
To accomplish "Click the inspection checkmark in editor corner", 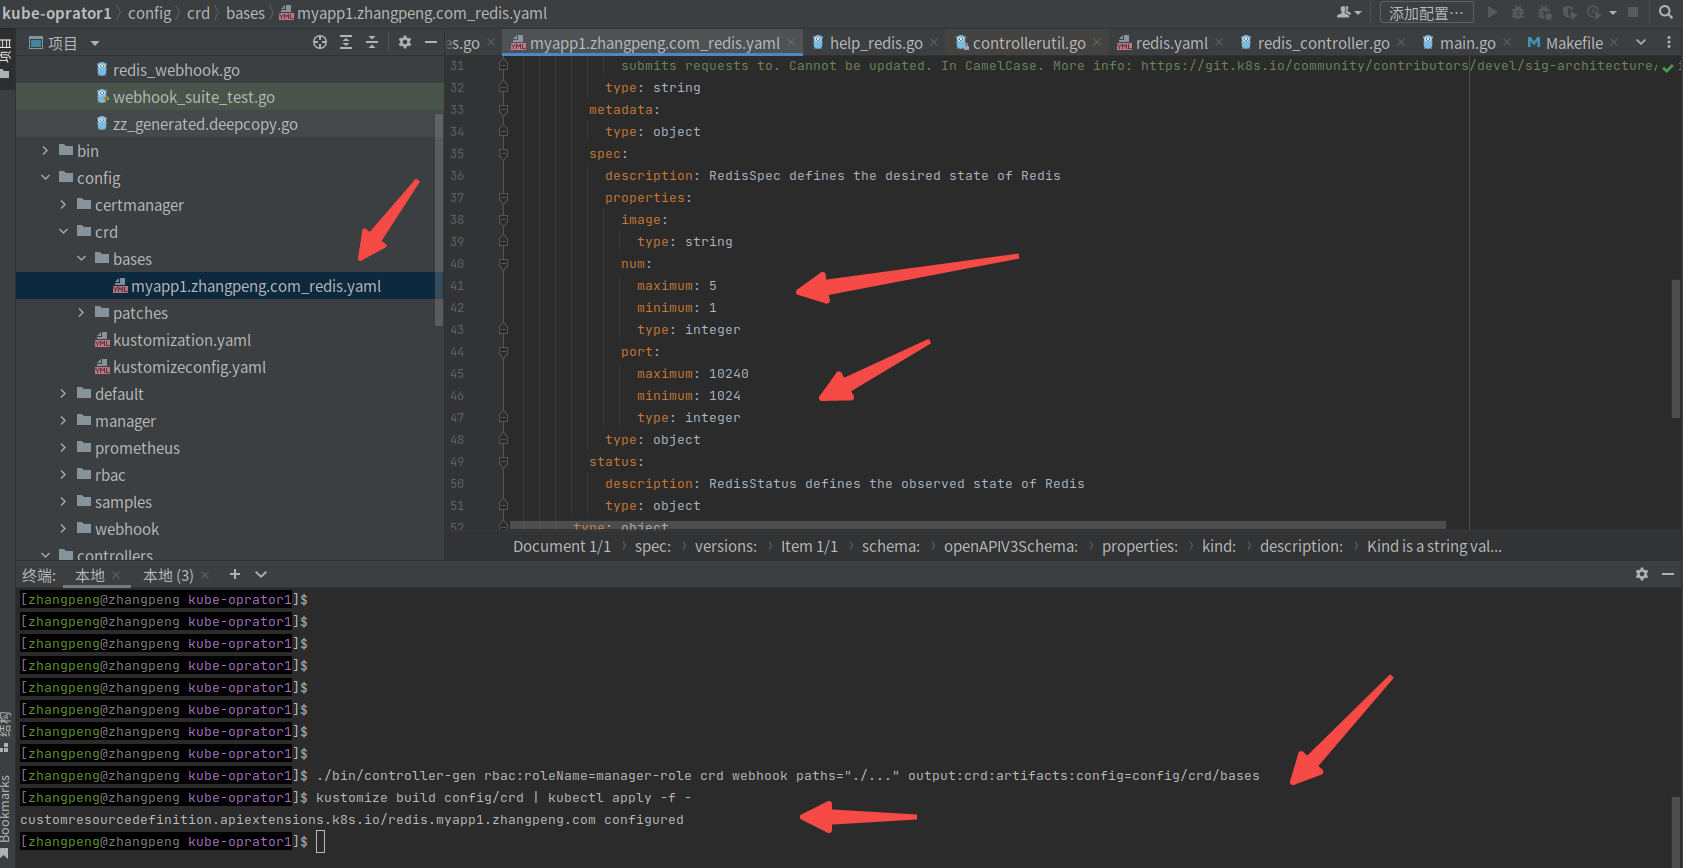I will click(1668, 67).
